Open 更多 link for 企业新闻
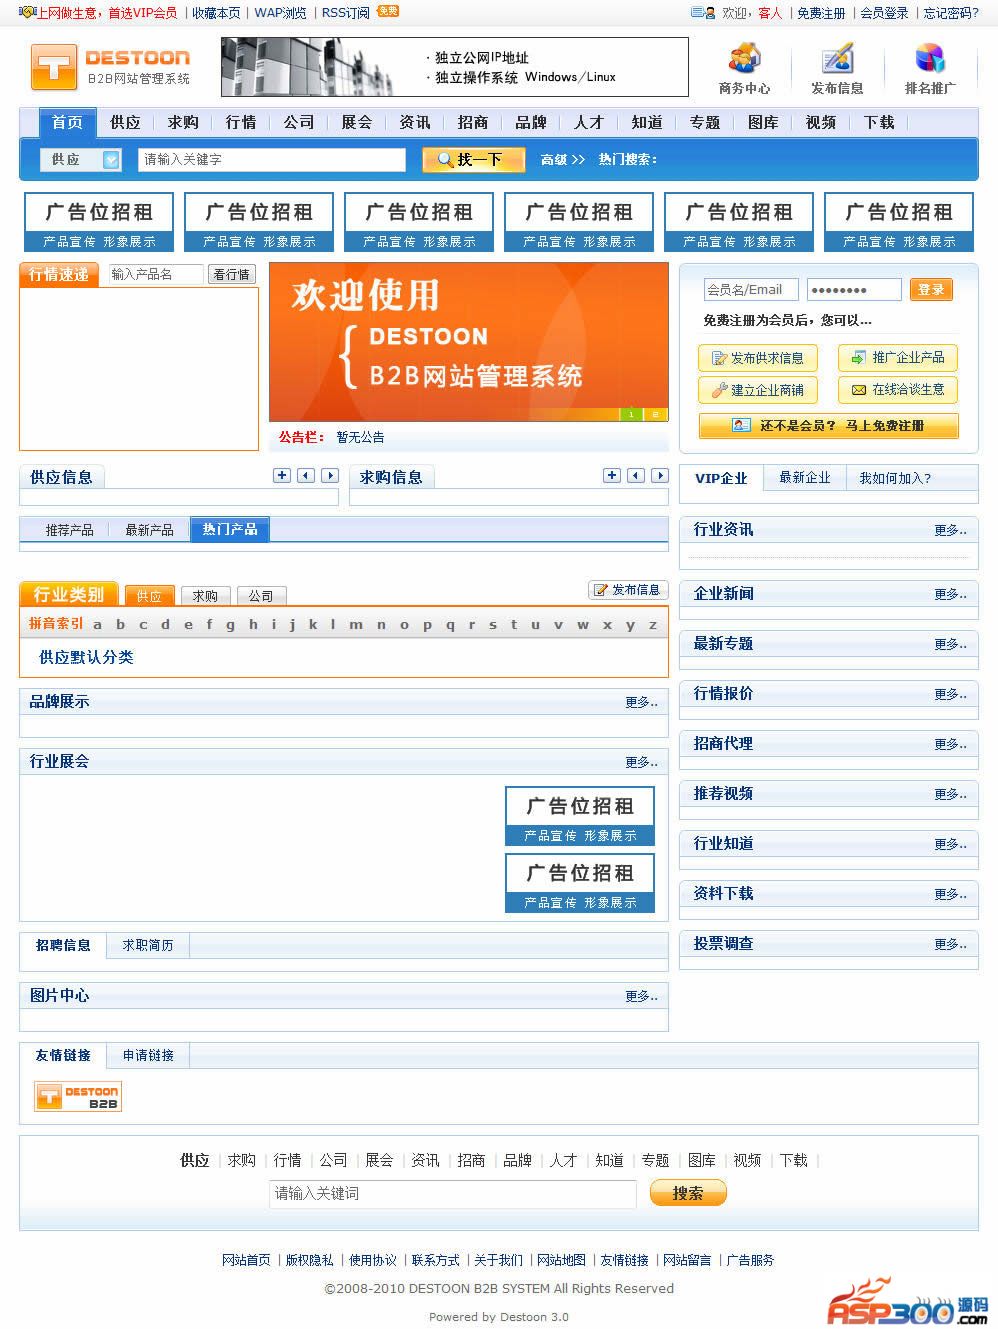The width and height of the screenshot is (998, 1329). pyautogui.click(x=950, y=594)
